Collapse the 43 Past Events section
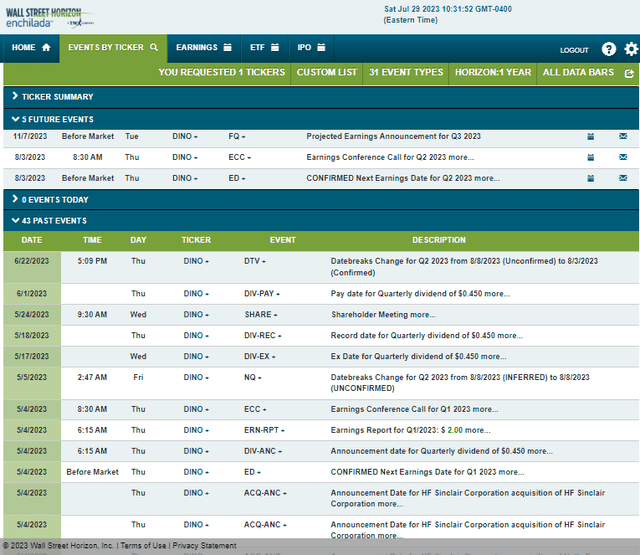Viewport: 640px width, 555px height. [x=321, y=221]
